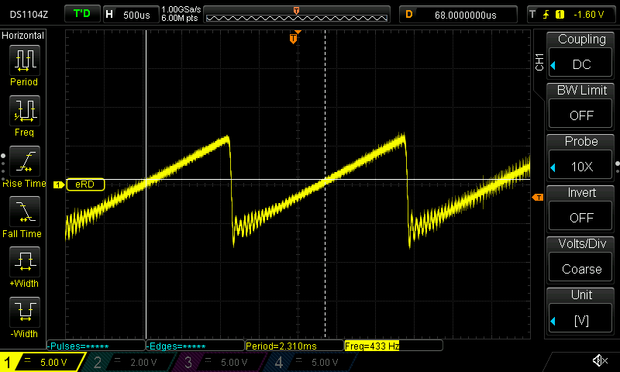The width and height of the screenshot is (620, 372).
Task: Select channel 2 tab at 2.00 V
Action: tap(130, 362)
